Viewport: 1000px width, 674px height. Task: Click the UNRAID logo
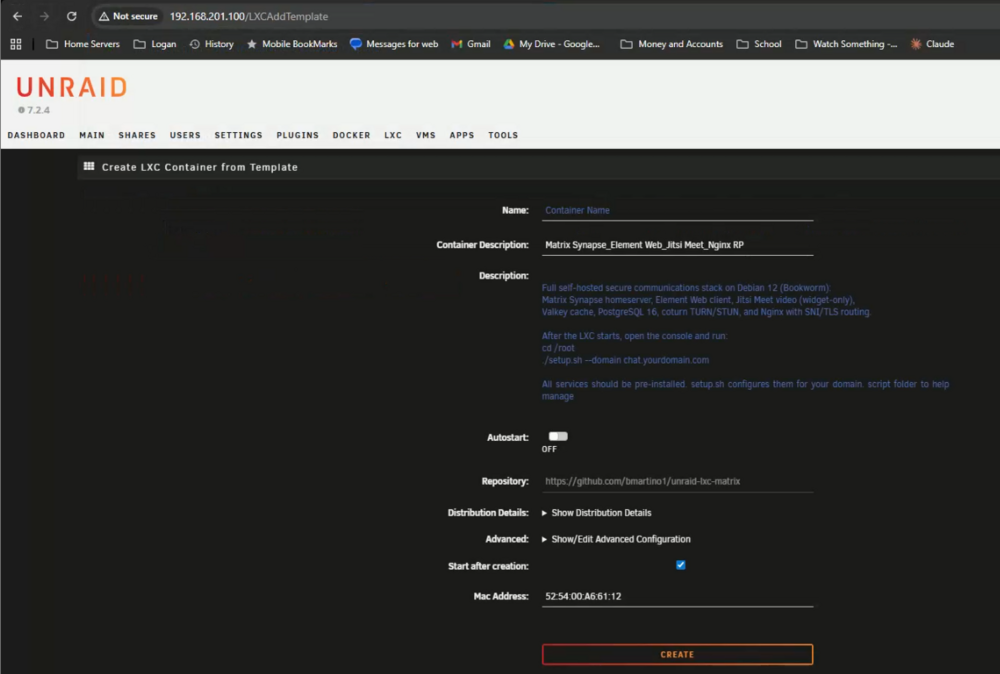tap(71, 87)
